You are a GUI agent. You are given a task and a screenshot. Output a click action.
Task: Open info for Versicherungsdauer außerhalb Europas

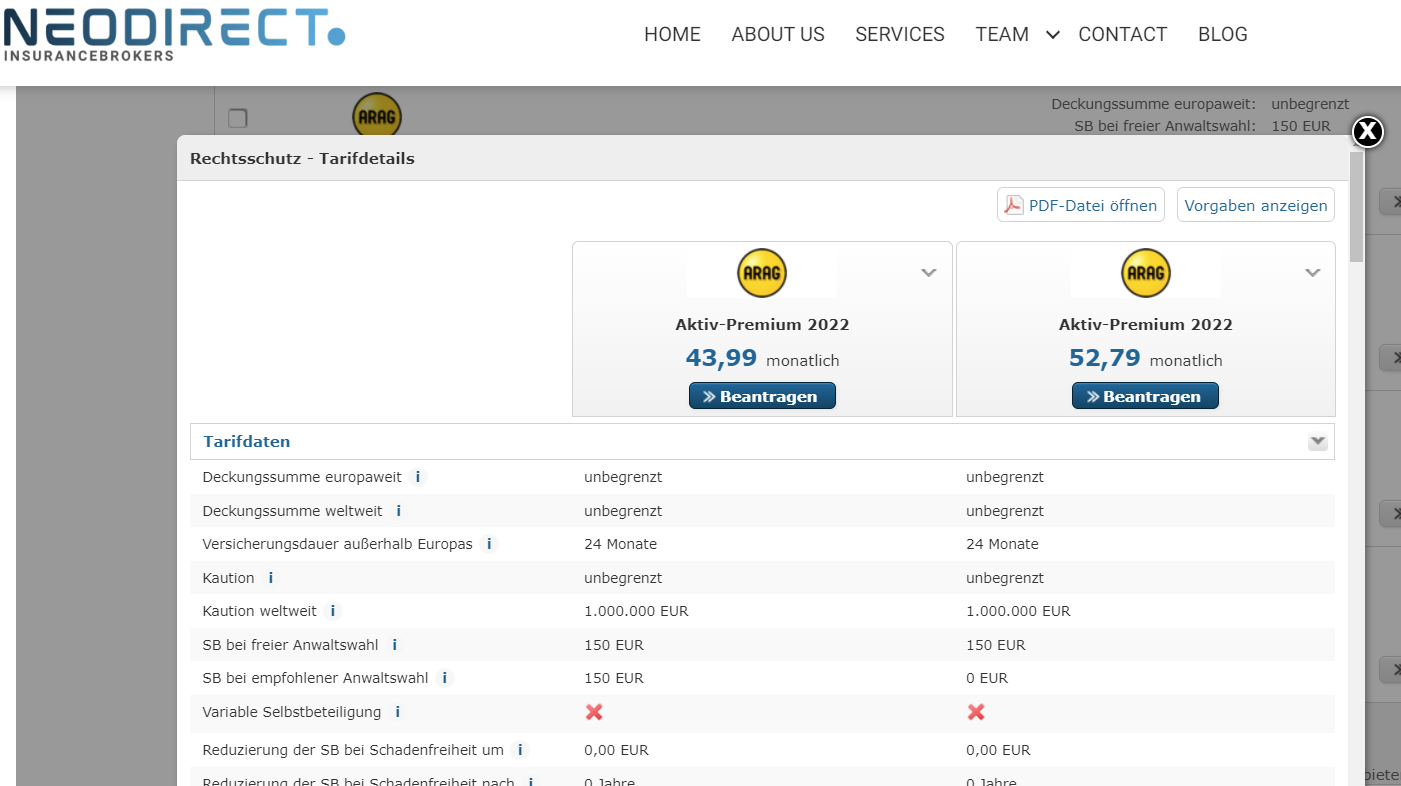[x=489, y=544]
